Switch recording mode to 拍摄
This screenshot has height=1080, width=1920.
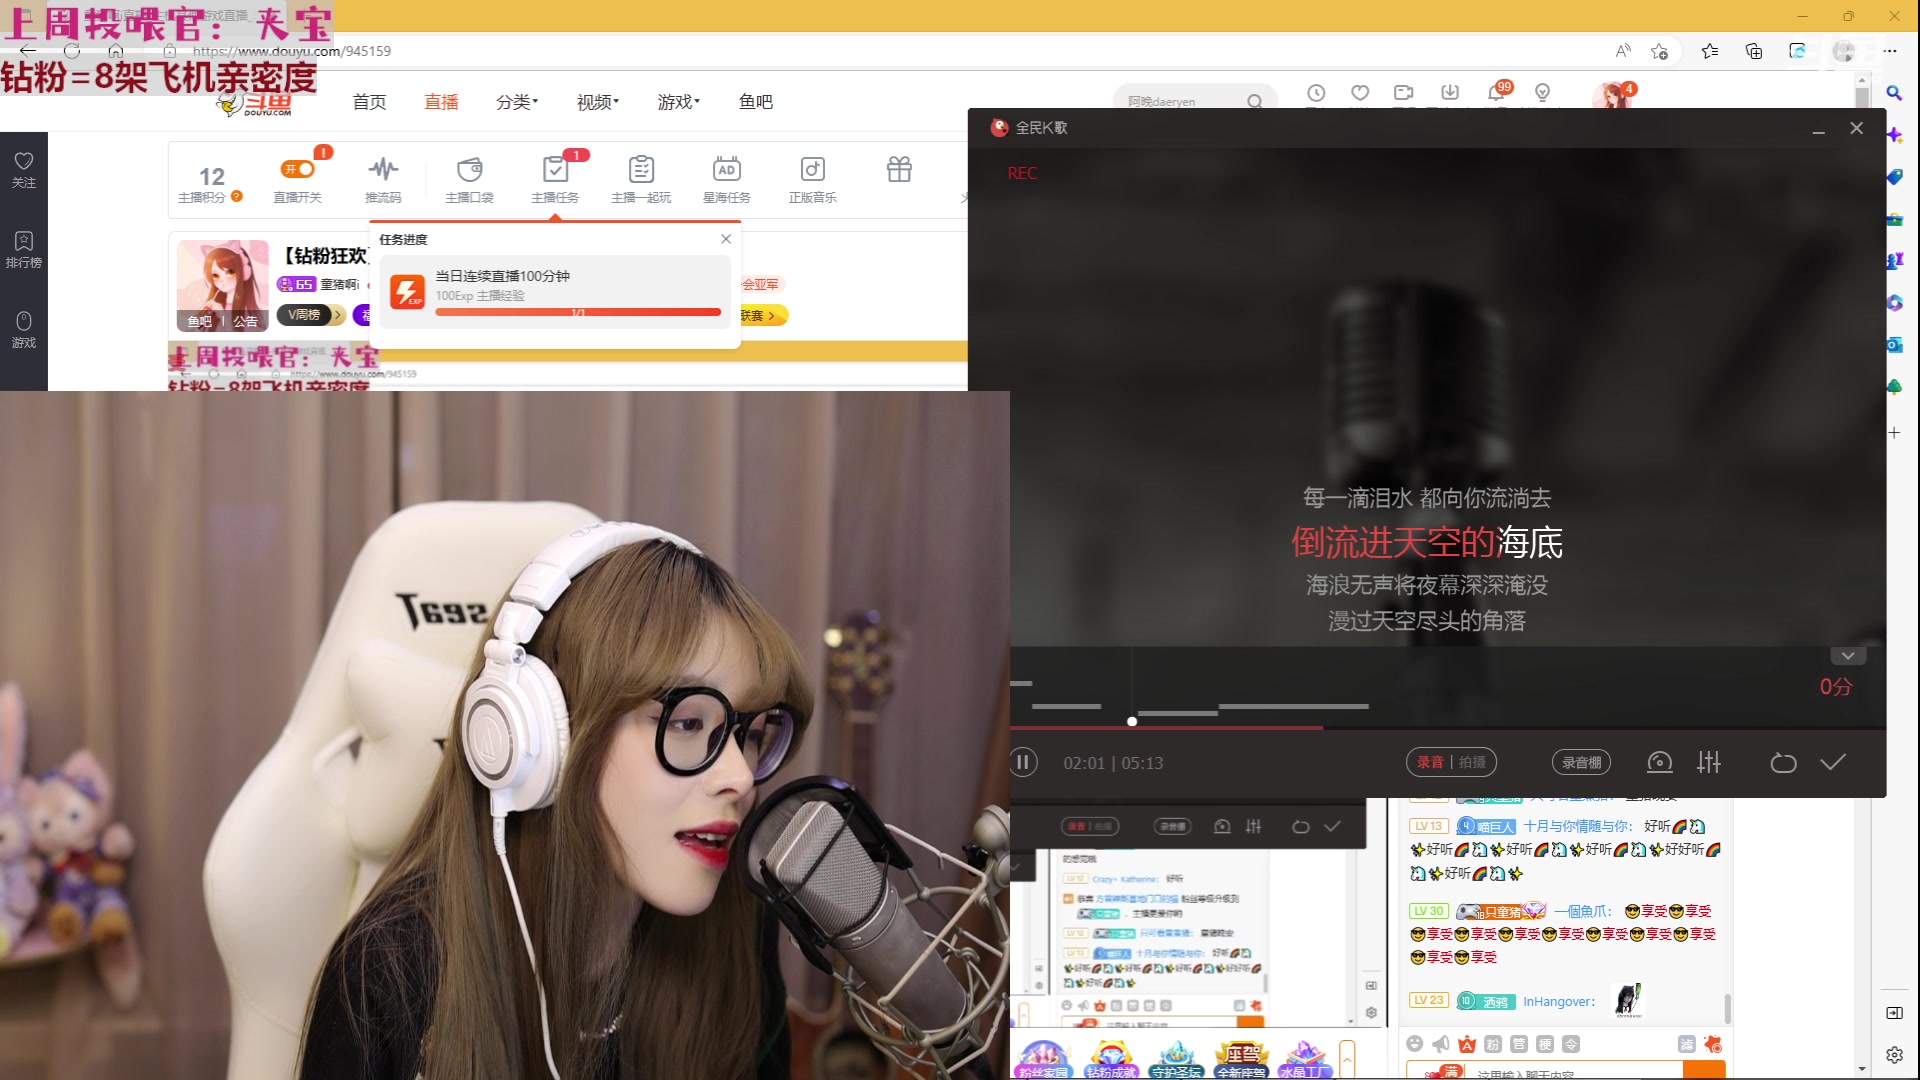coord(1472,763)
